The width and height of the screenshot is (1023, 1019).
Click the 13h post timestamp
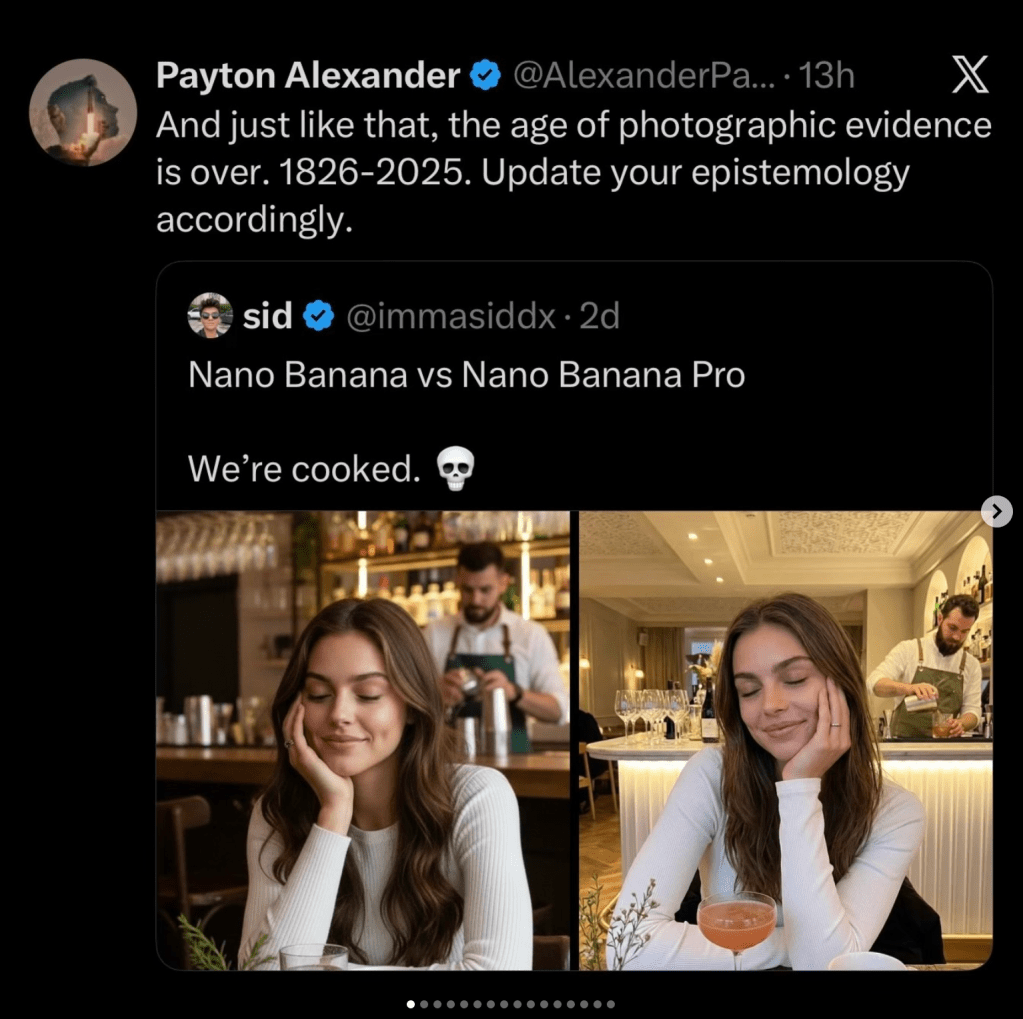pyautogui.click(x=827, y=75)
